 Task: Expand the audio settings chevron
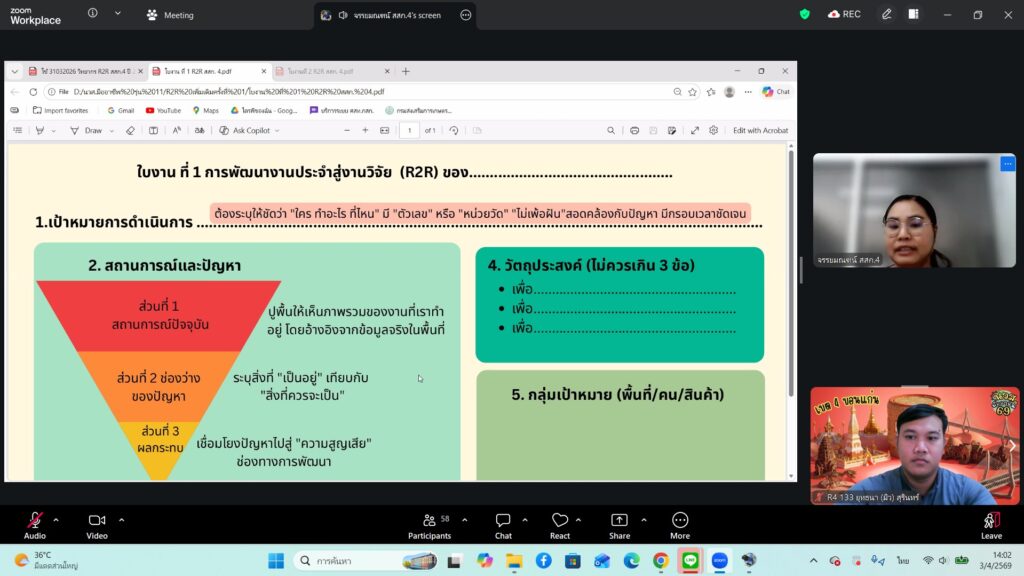[x=56, y=520]
